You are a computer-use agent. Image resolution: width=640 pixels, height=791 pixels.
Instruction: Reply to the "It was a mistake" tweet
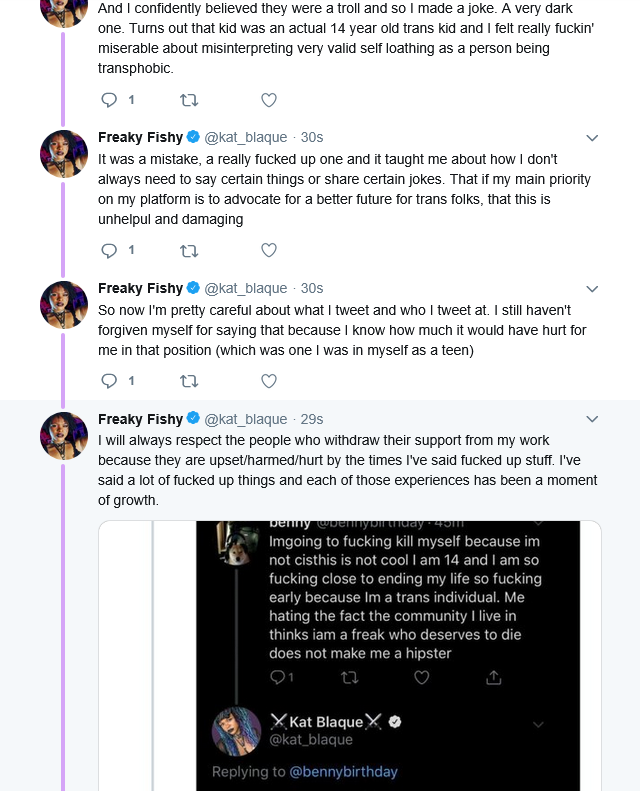pyautogui.click(x=110, y=250)
